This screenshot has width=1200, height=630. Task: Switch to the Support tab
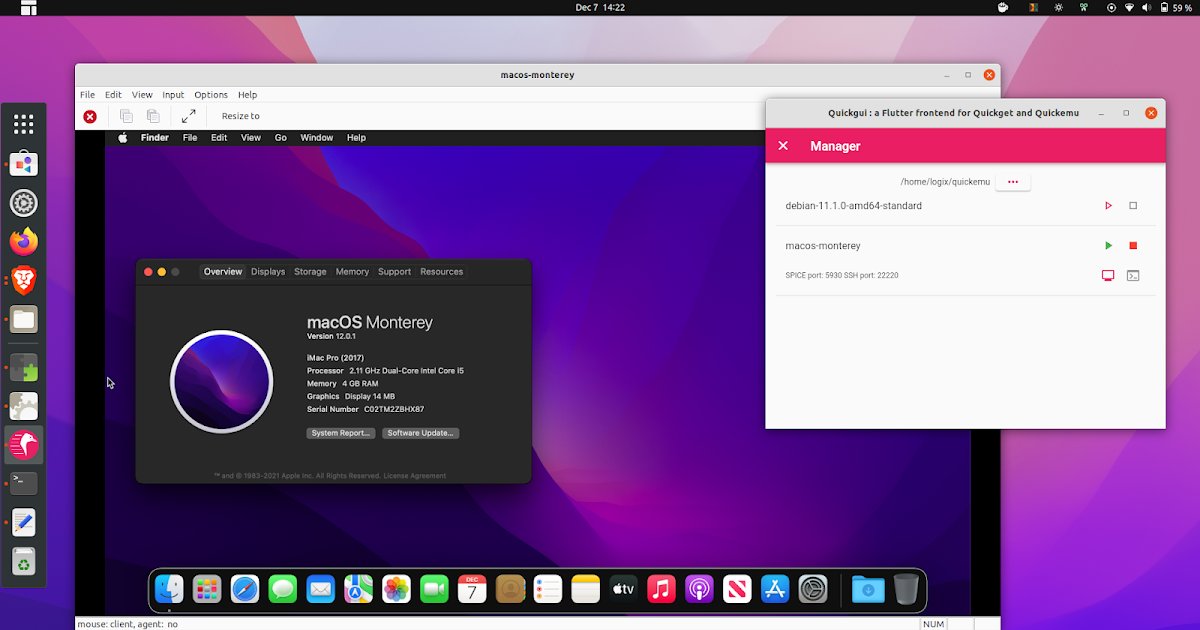(x=394, y=272)
